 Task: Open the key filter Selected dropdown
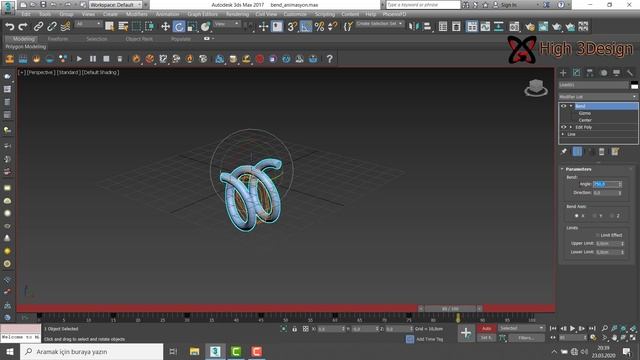[x=522, y=328]
